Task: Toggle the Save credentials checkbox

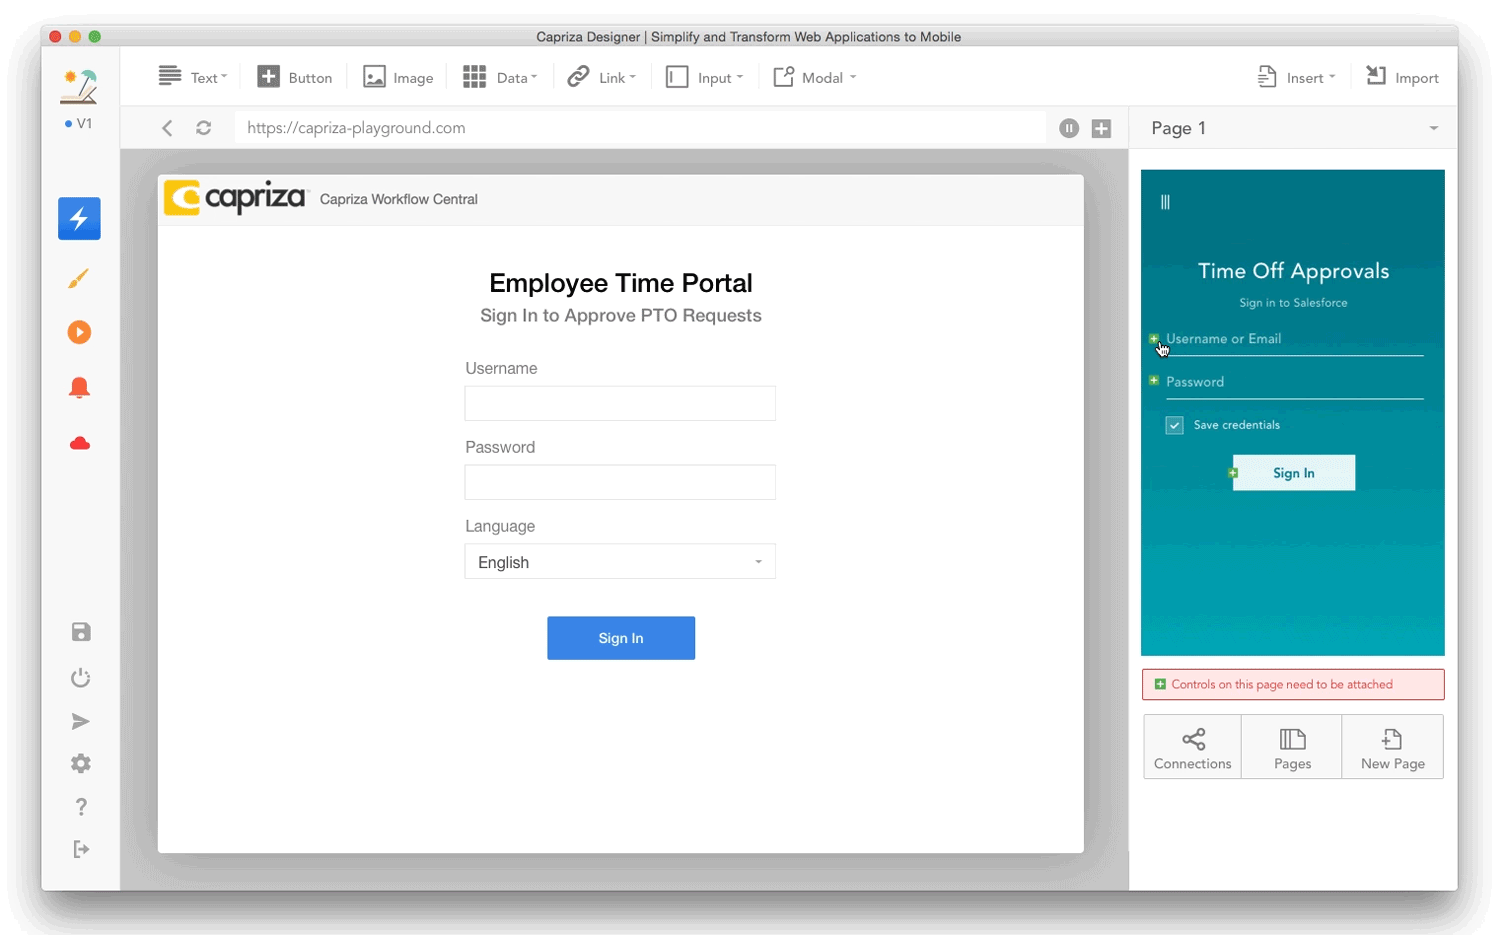Action: tap(1175, 425)
